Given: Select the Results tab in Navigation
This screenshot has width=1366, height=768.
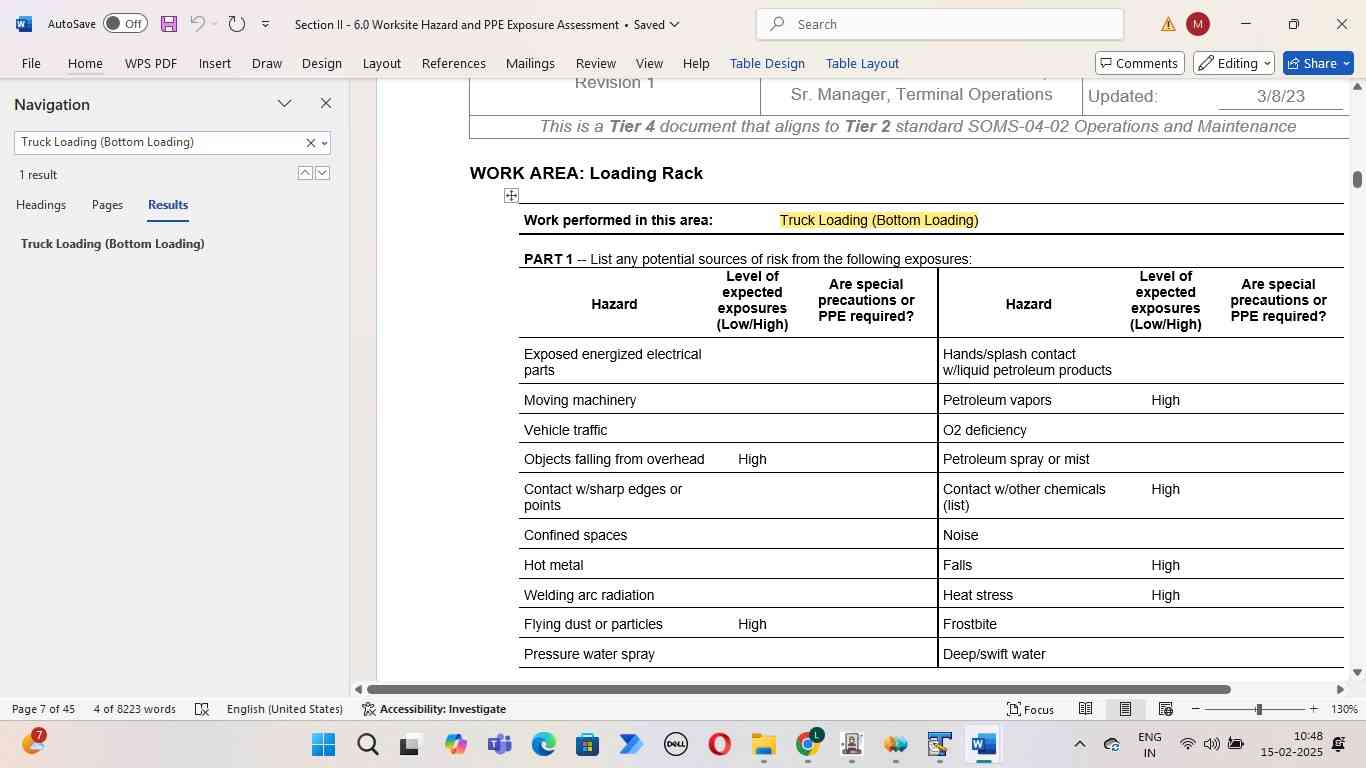Looking at the screenshot, I should (x=168, y=205).
